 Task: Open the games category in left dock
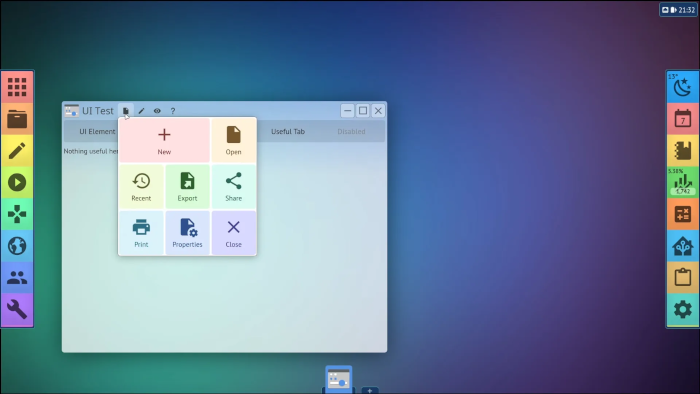pos(17,214)
